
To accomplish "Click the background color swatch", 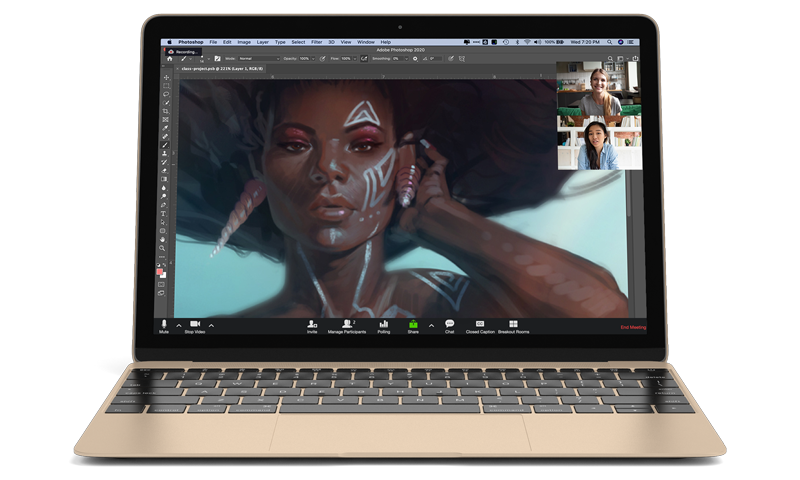I will click(163, 275).
